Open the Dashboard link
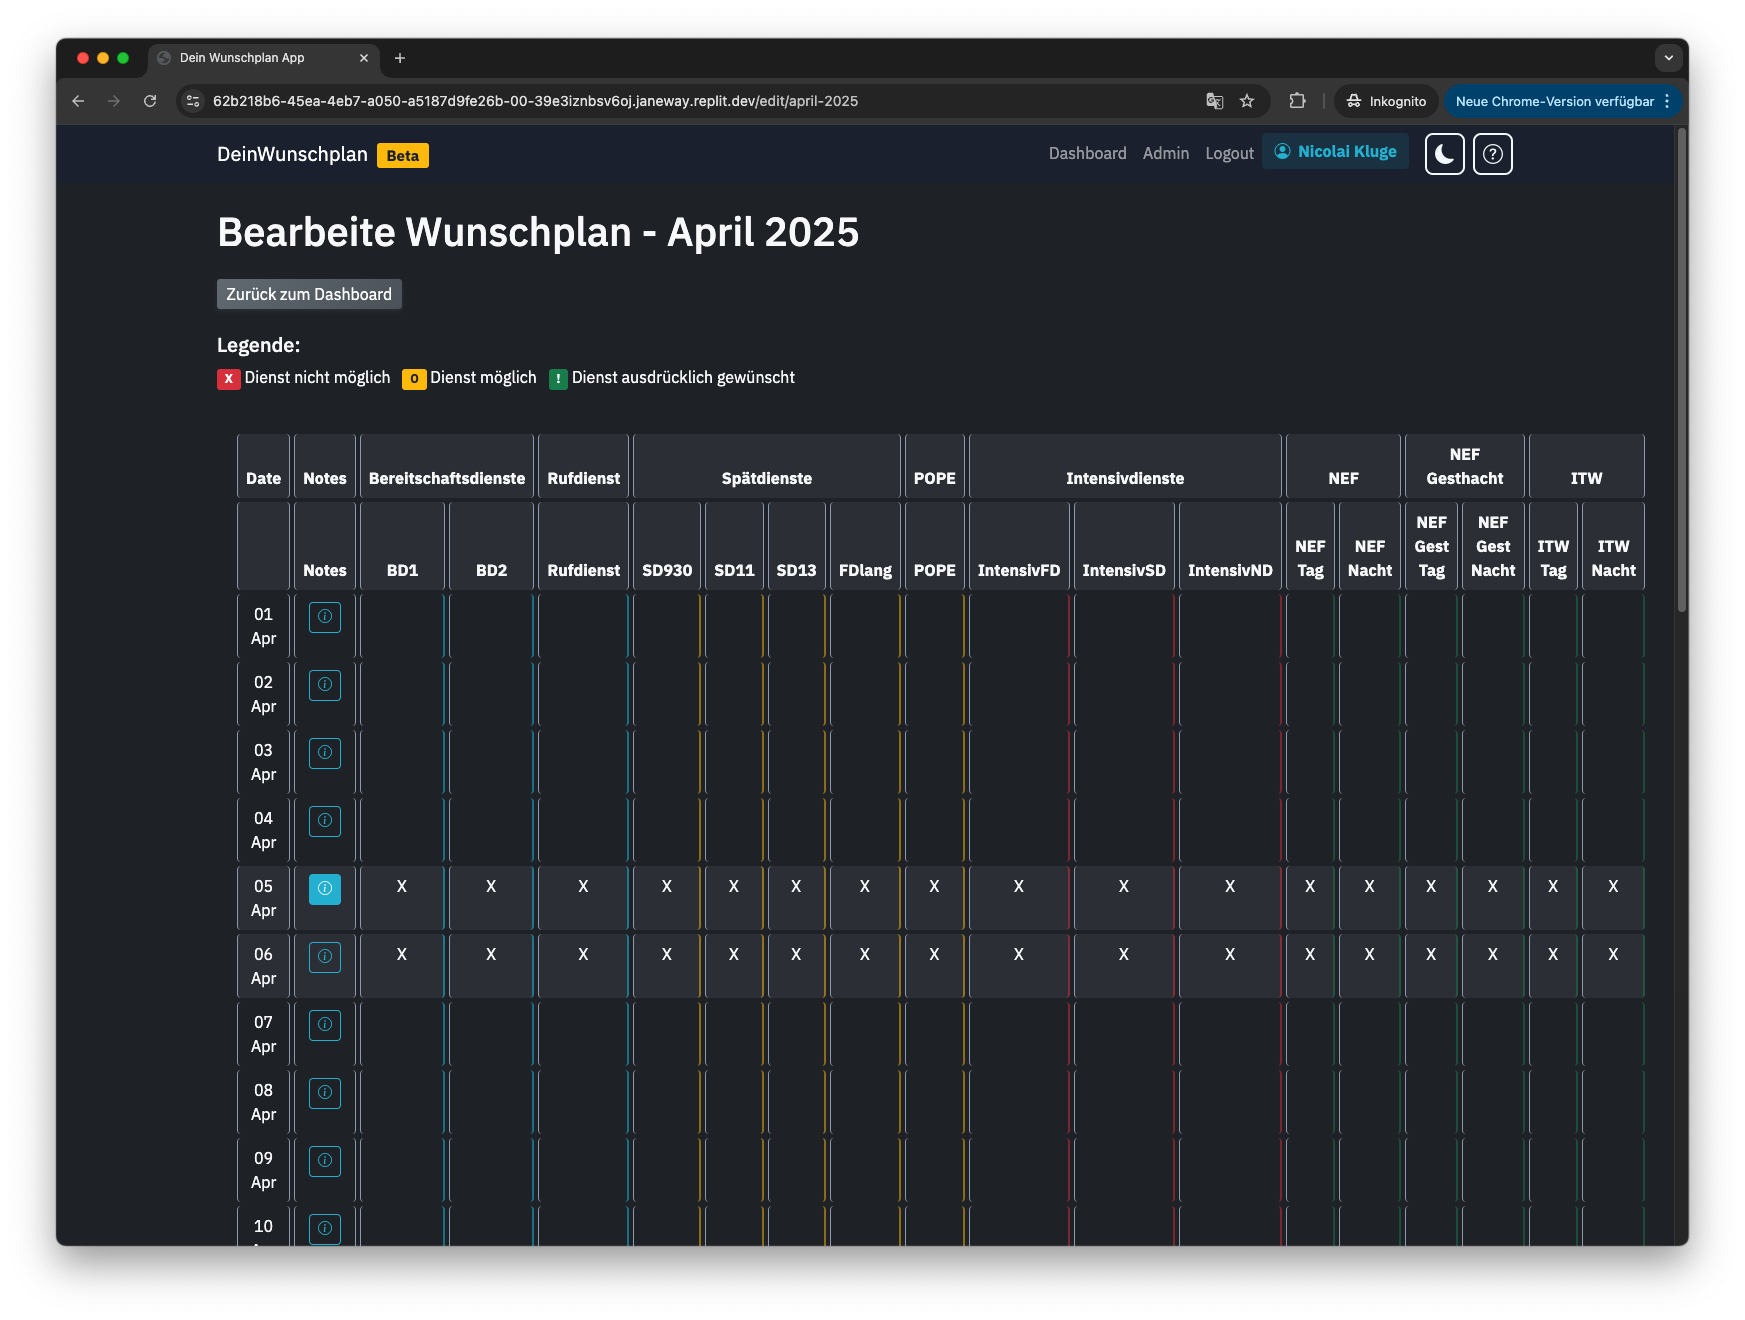Viewport: 1745px width, 1320px height. pyautogui.click(x=1087, y=152)
